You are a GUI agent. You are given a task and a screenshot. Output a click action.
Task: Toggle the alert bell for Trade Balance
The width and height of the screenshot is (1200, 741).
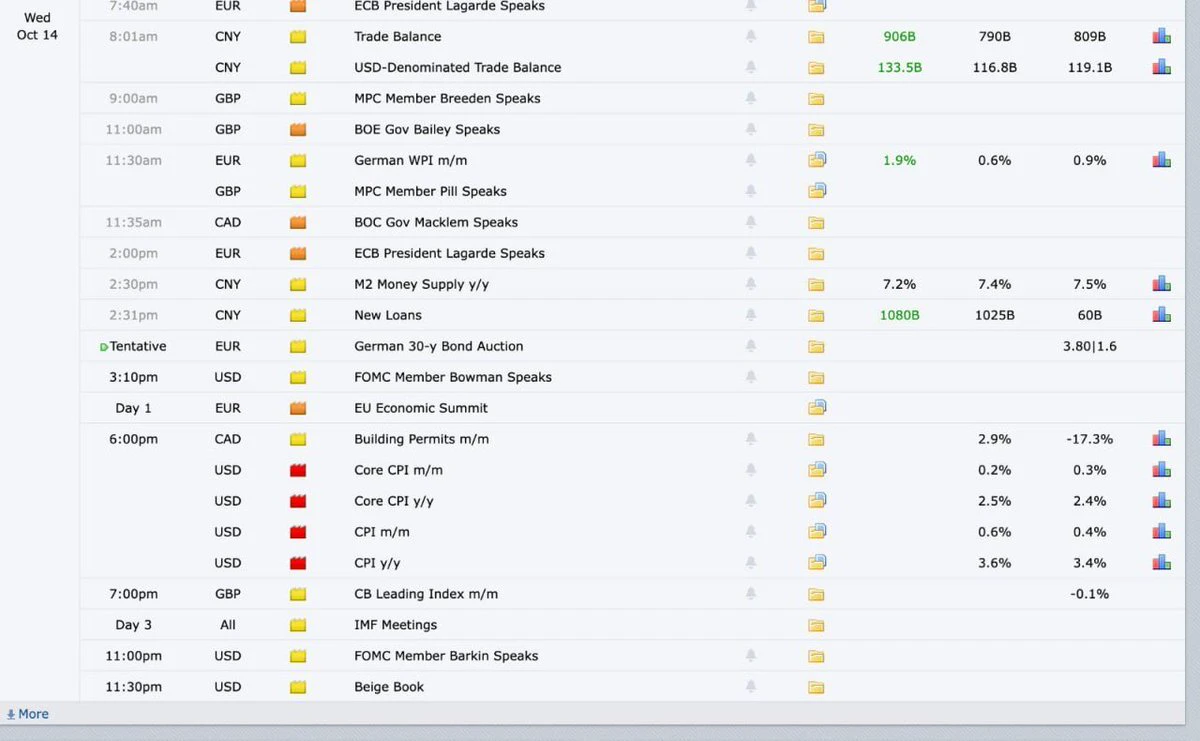coord(751,36)
